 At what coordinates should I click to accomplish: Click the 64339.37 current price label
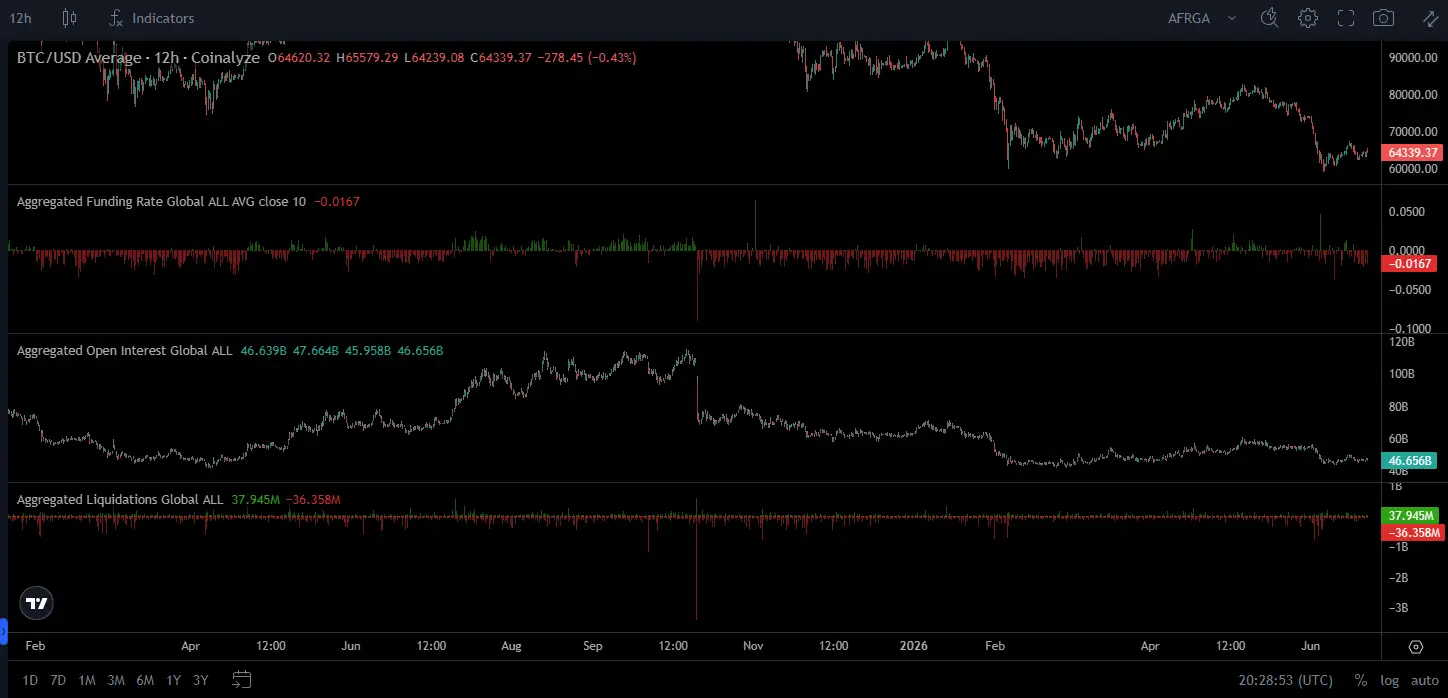1412,153
